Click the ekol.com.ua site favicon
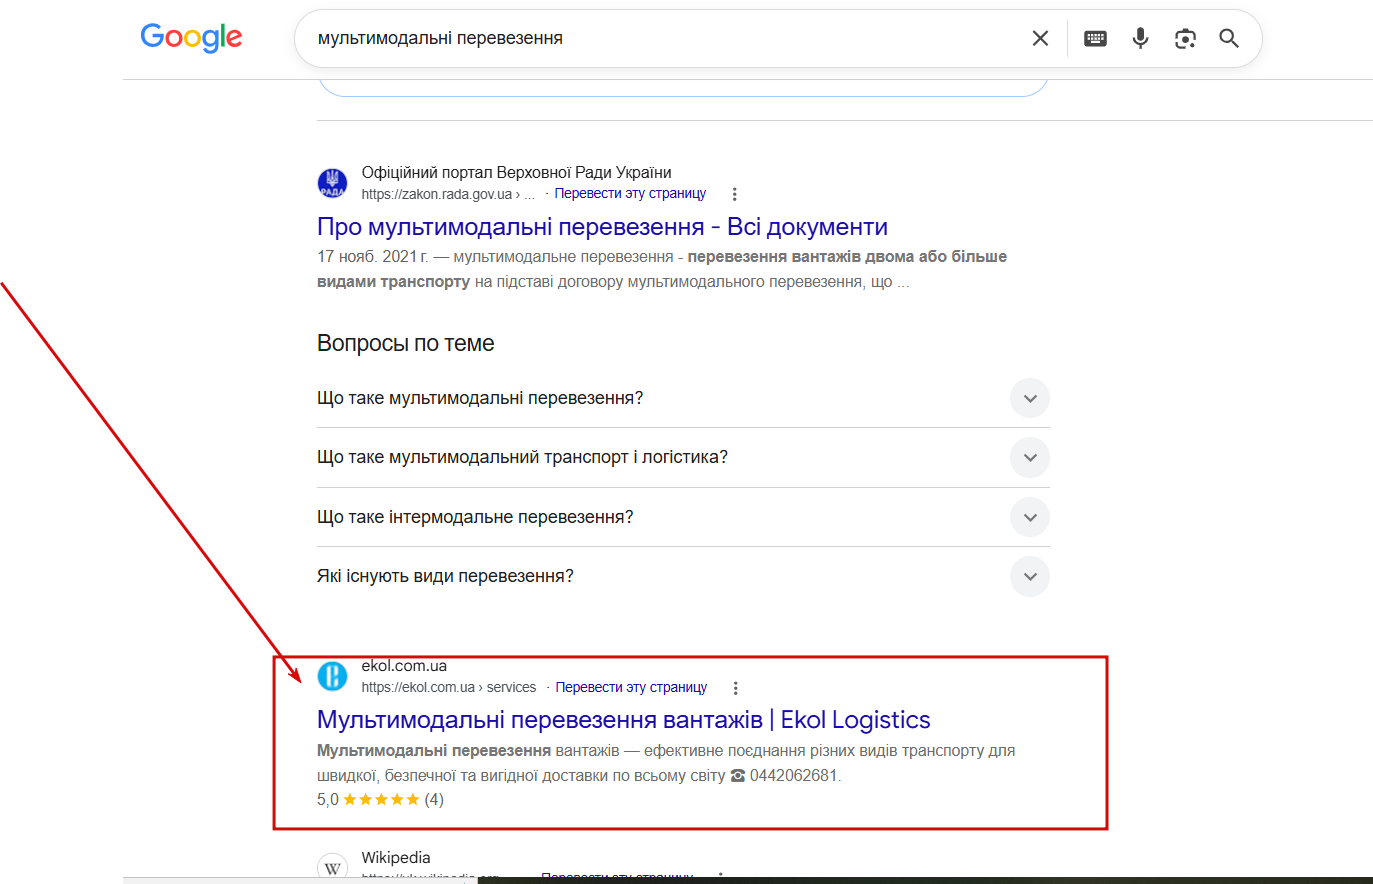1373x884 pixels. (x=332, y=676)
